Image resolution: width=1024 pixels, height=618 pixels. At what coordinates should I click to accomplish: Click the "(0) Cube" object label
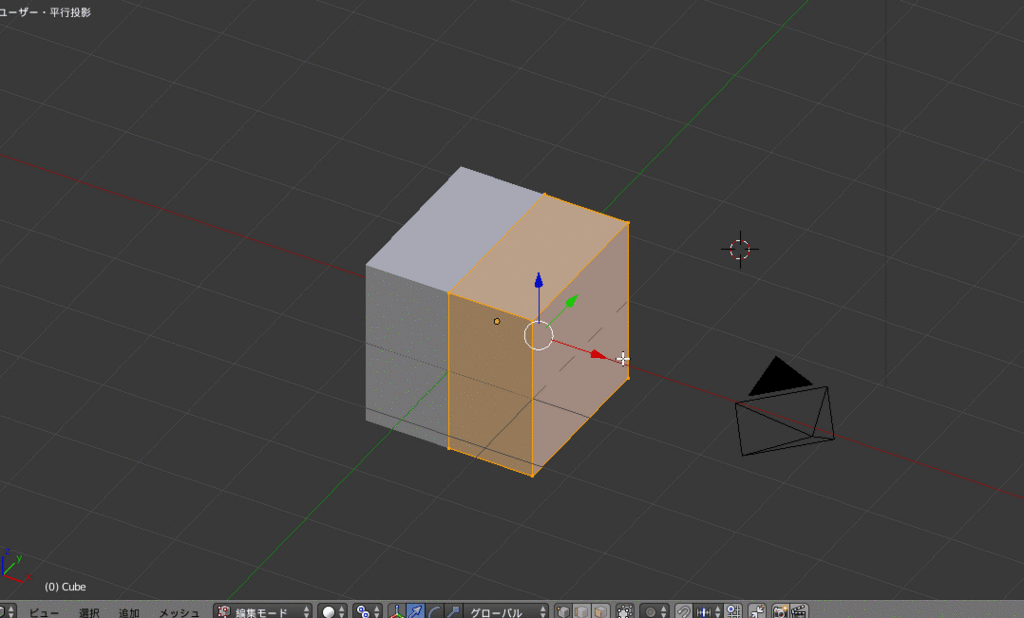[x=65, y=587]
